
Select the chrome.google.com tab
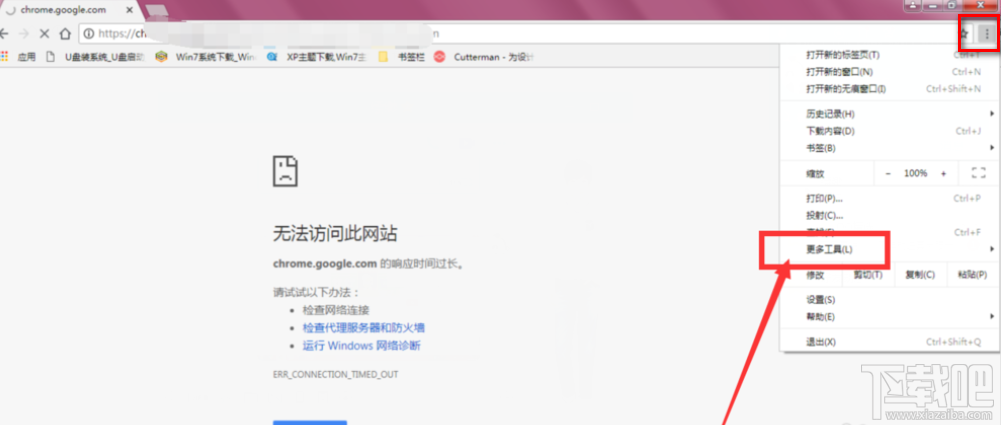point(66,11)
